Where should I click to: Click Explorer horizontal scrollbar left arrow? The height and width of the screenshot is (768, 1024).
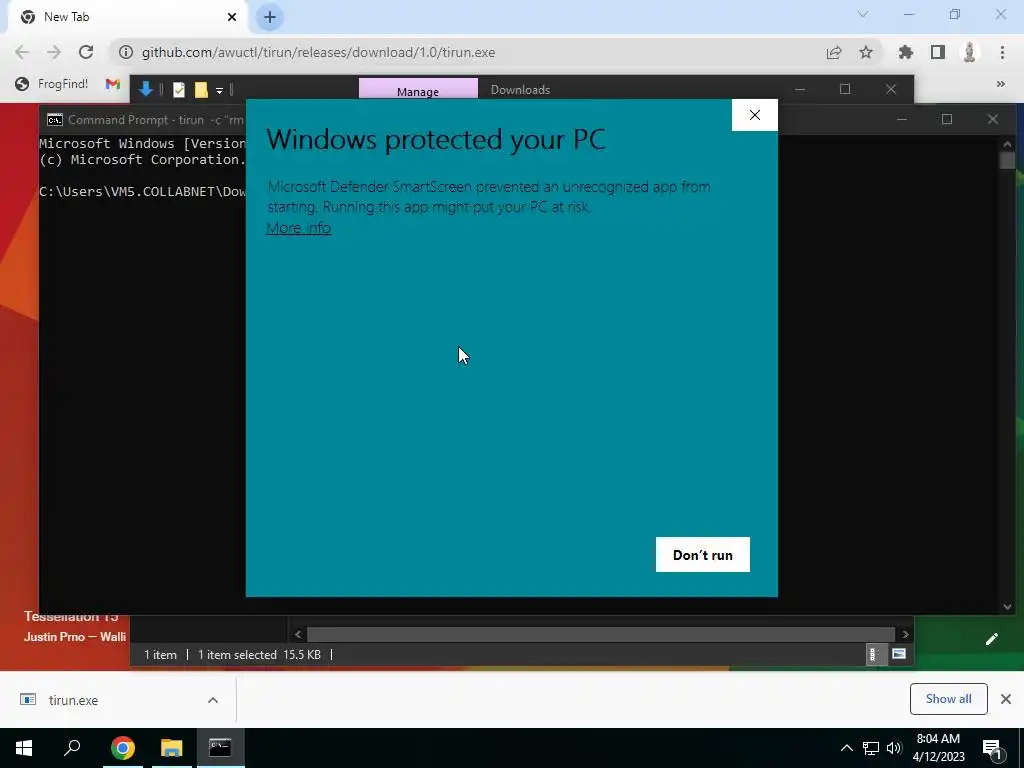tap(298, 634)
